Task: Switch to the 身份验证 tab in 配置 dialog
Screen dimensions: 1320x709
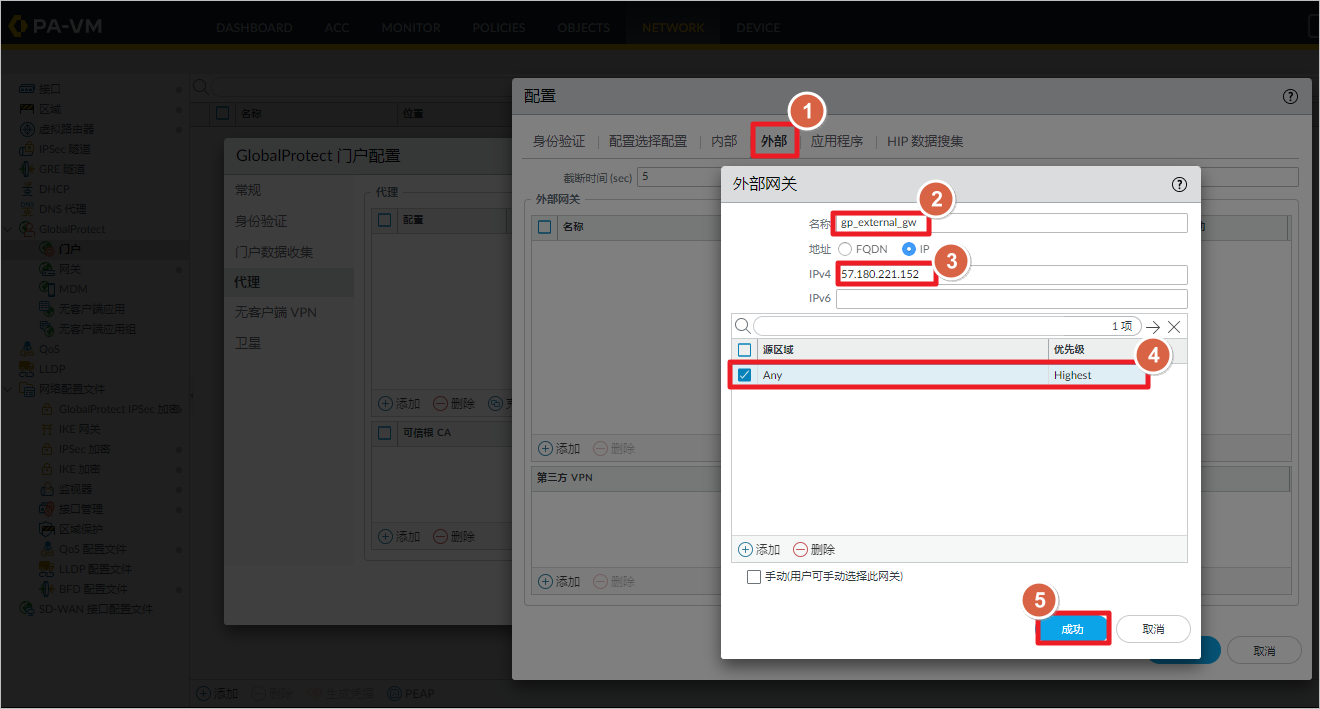Action: tap(559, 141)
